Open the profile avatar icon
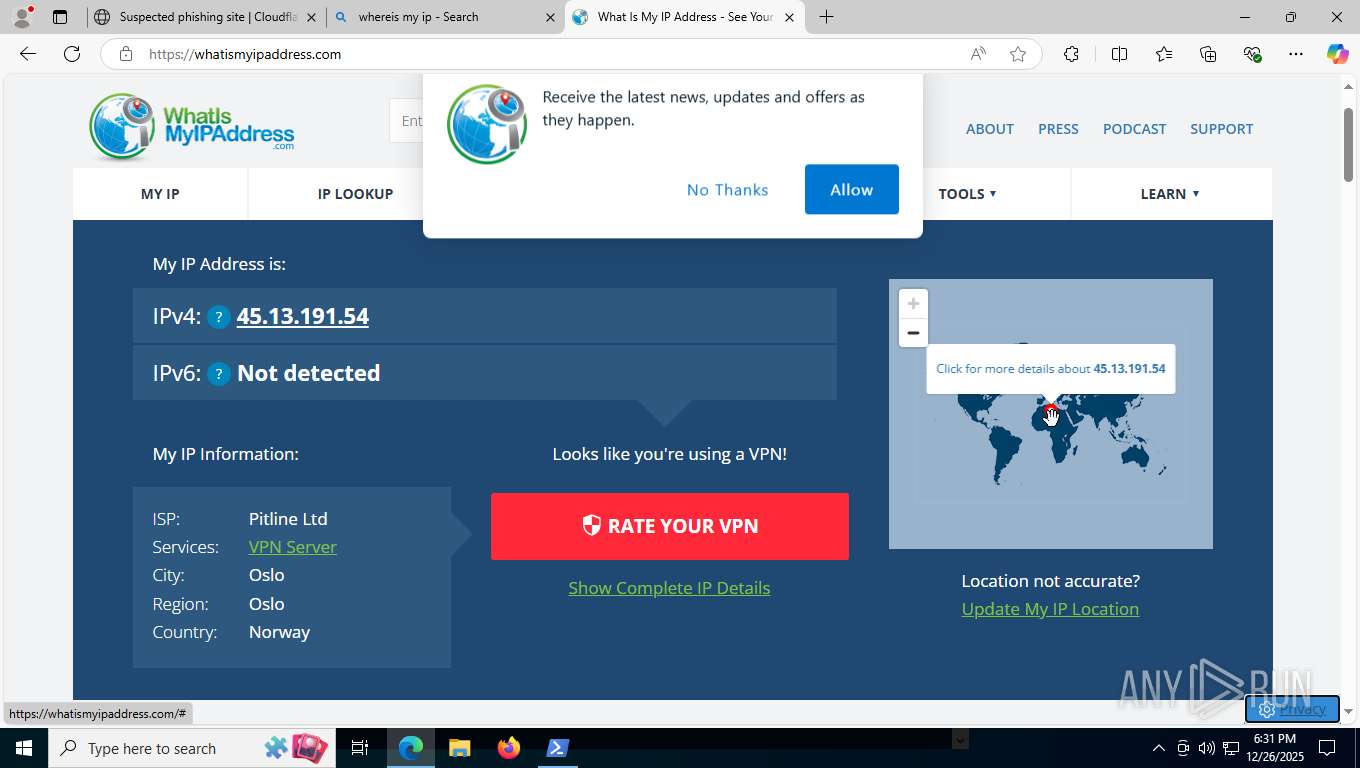Image resolution: width=1360 pixels, height=768 pixels. pos(22,16)
